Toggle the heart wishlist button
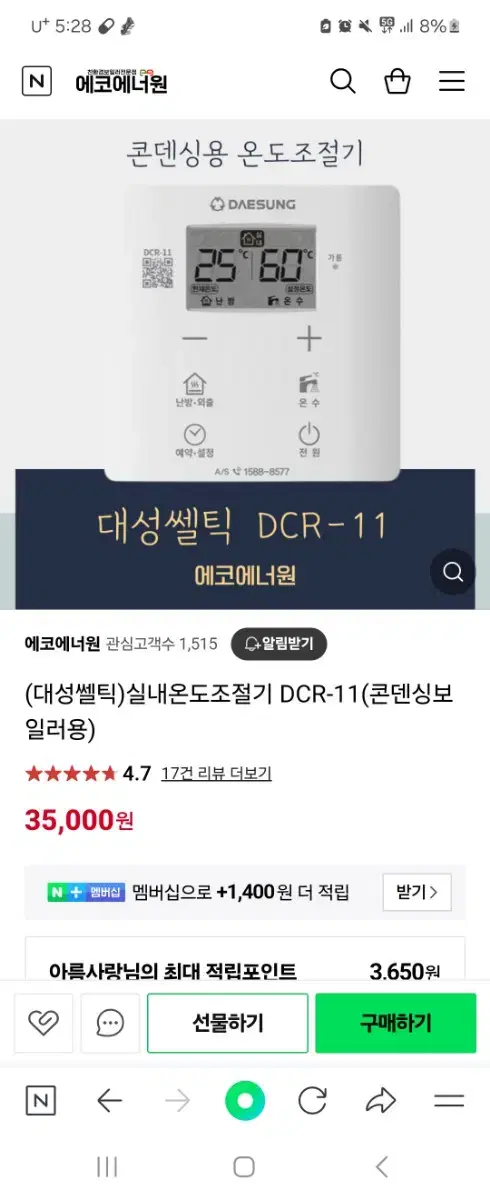Viewport: 490px width, 1200px height. pyautogui.click(x=43, y=1023)
